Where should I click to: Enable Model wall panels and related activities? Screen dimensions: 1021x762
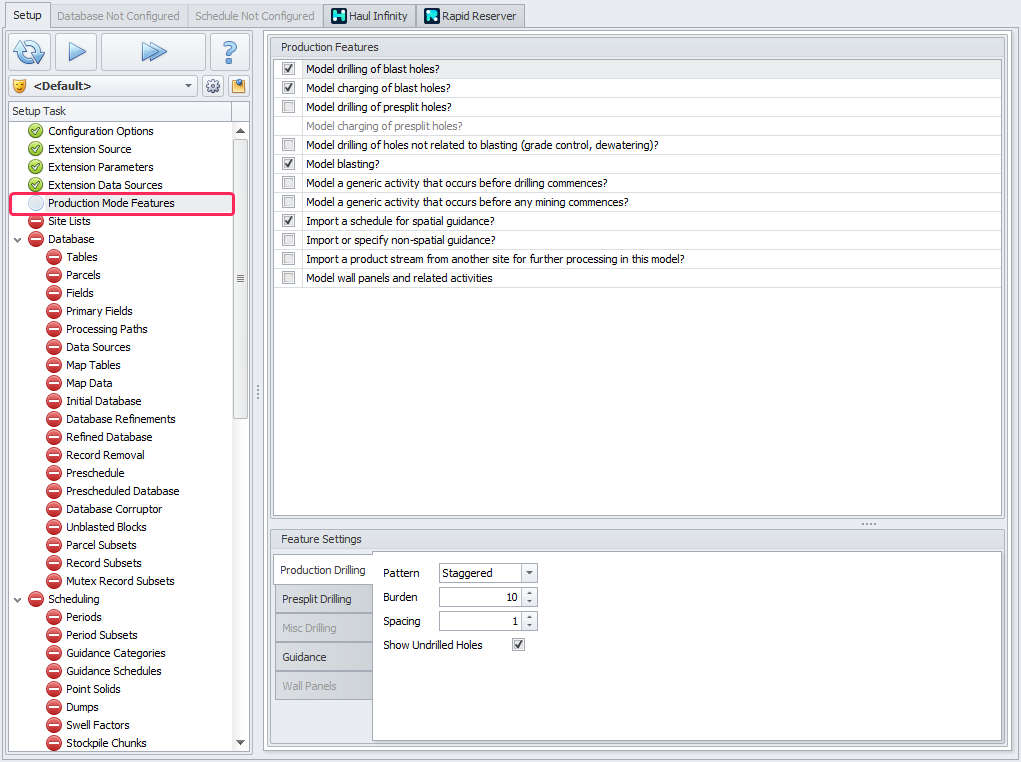coord(288,277)
